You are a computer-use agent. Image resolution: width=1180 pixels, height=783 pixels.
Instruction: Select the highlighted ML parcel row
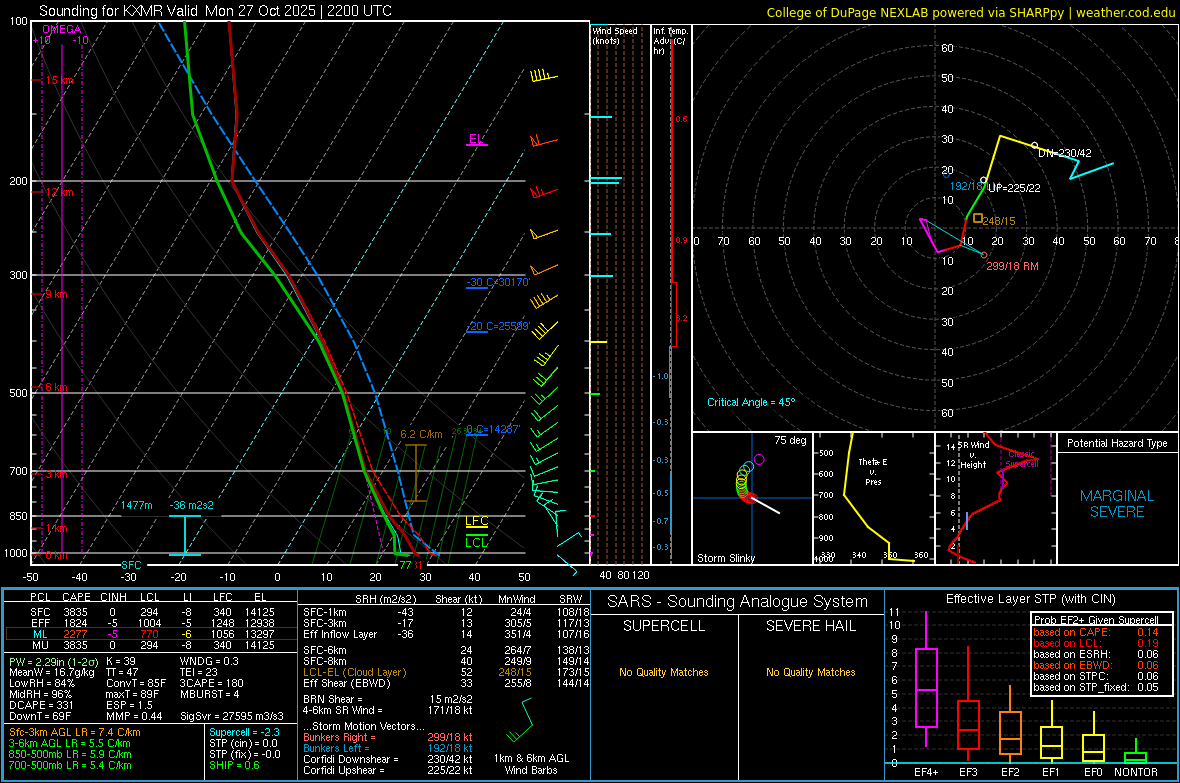[151, 634]
